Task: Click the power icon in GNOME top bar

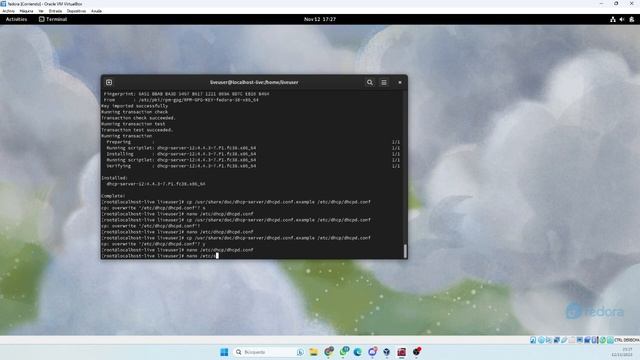Action: coord(632,19)
